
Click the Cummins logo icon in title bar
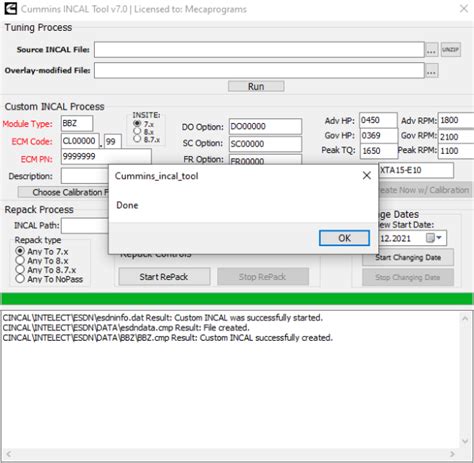(10, 9)
